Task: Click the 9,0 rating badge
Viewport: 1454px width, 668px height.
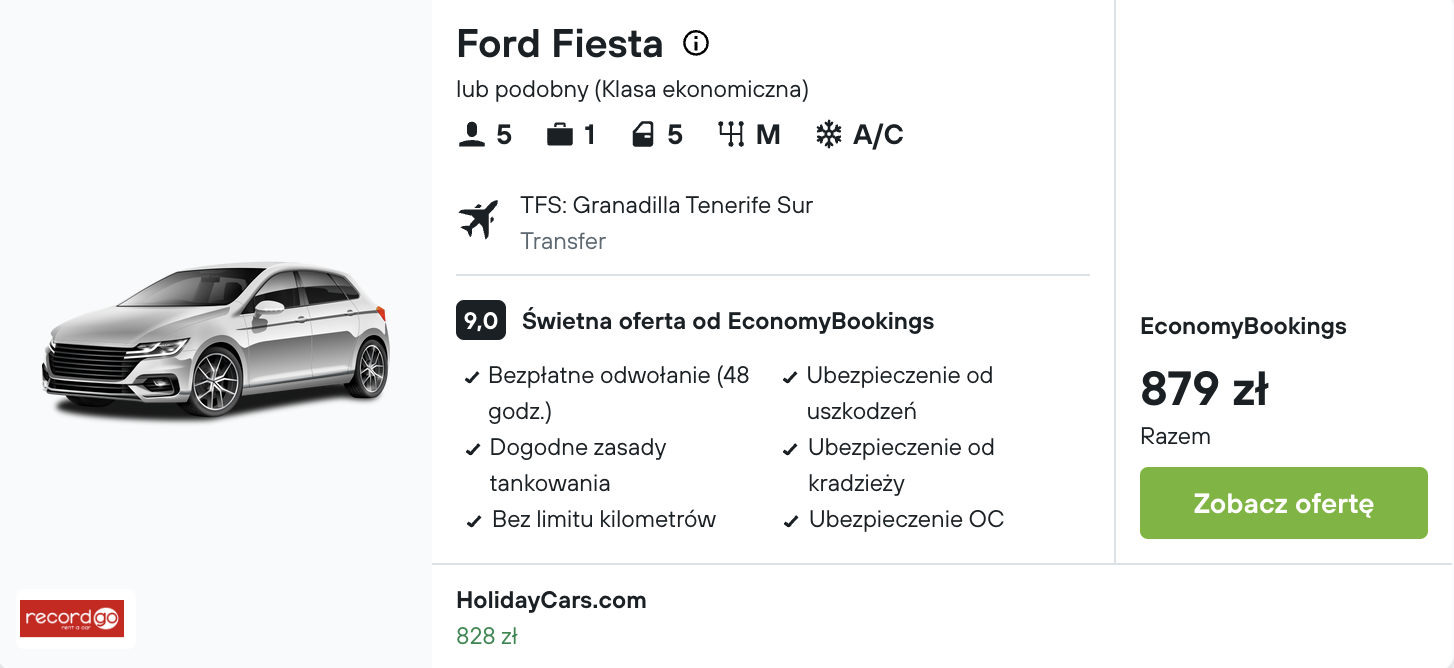Action: click(x=481, y=321)
